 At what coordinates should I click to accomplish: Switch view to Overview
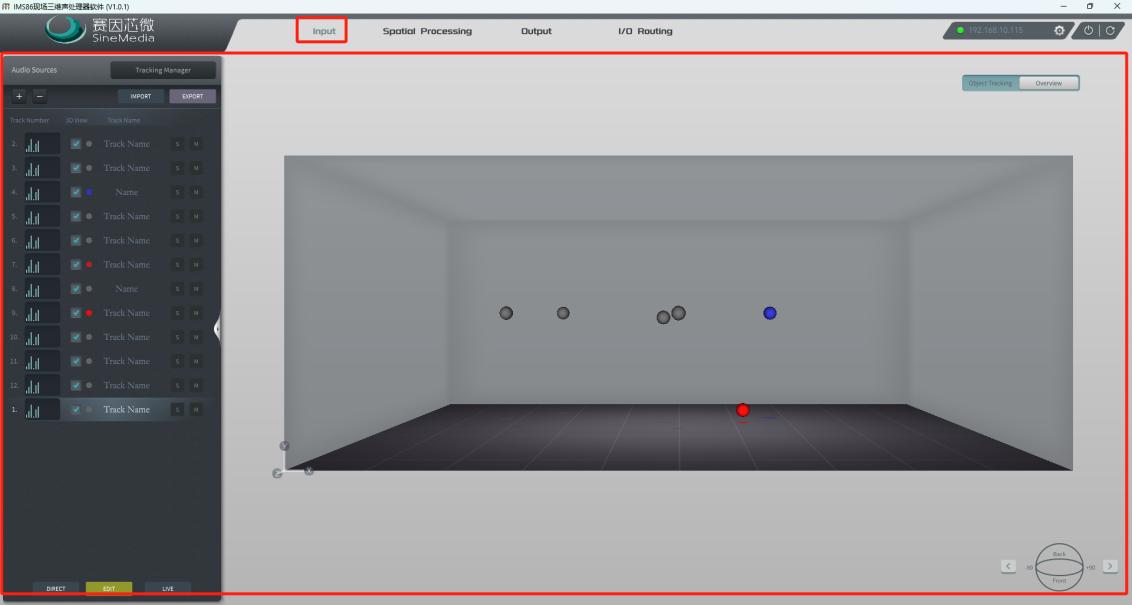[x=1049, y=83]
